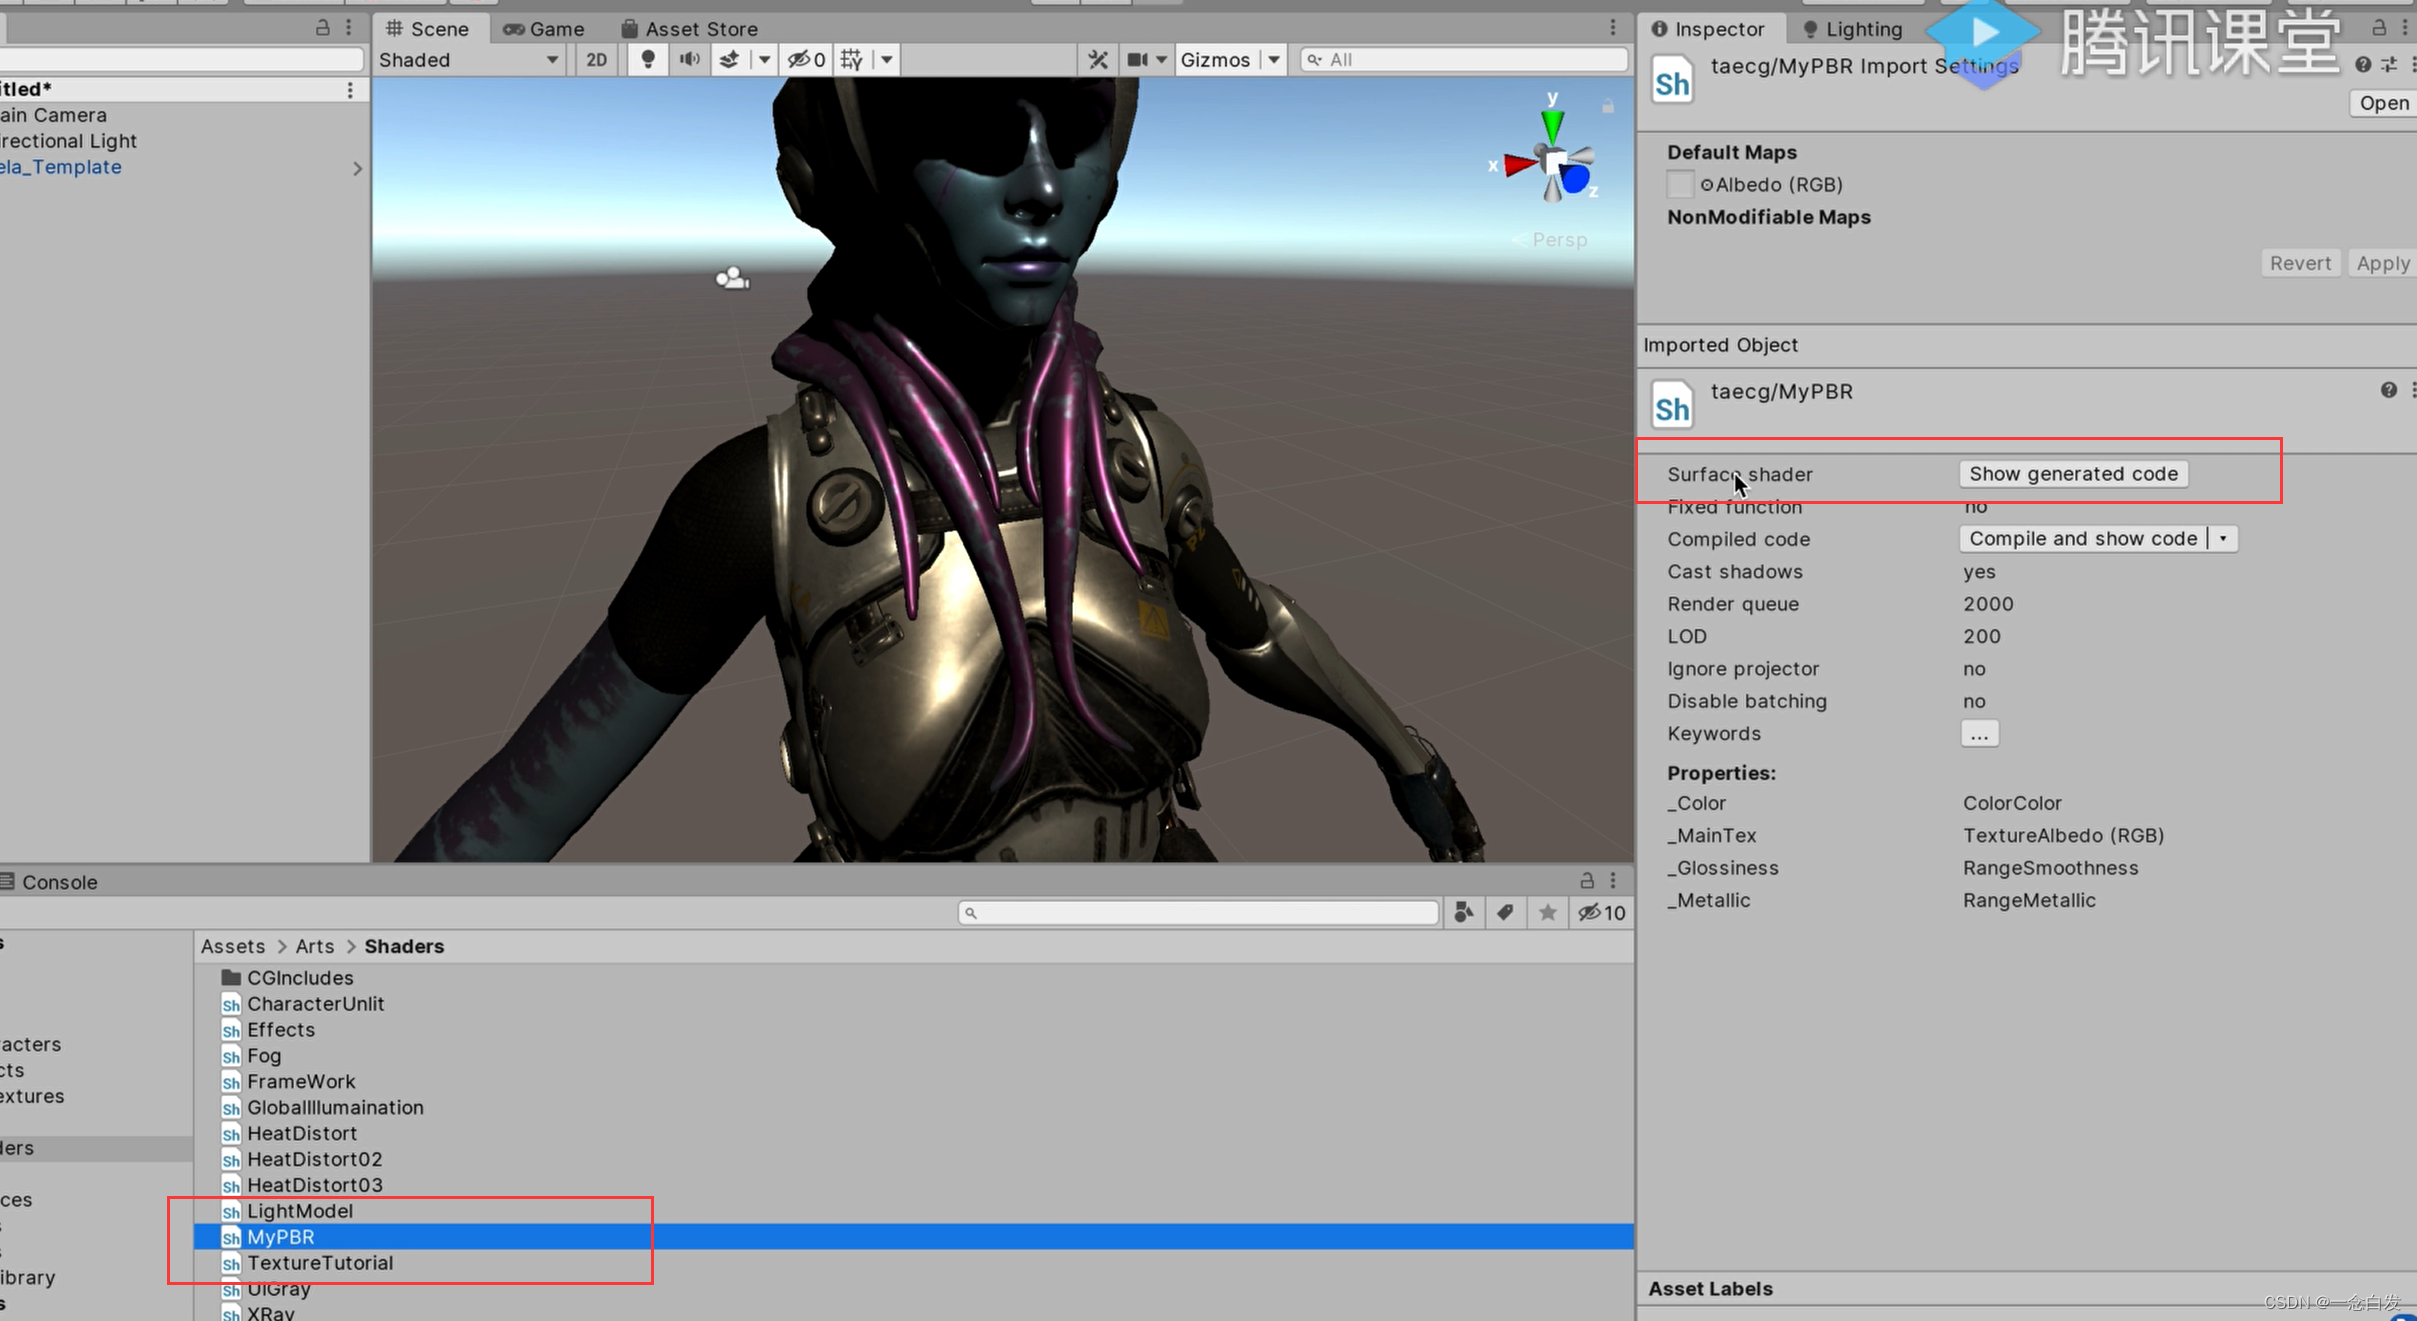
Task: Click the Keywords ellipsis button
Action: click(x=1979, y=734)
